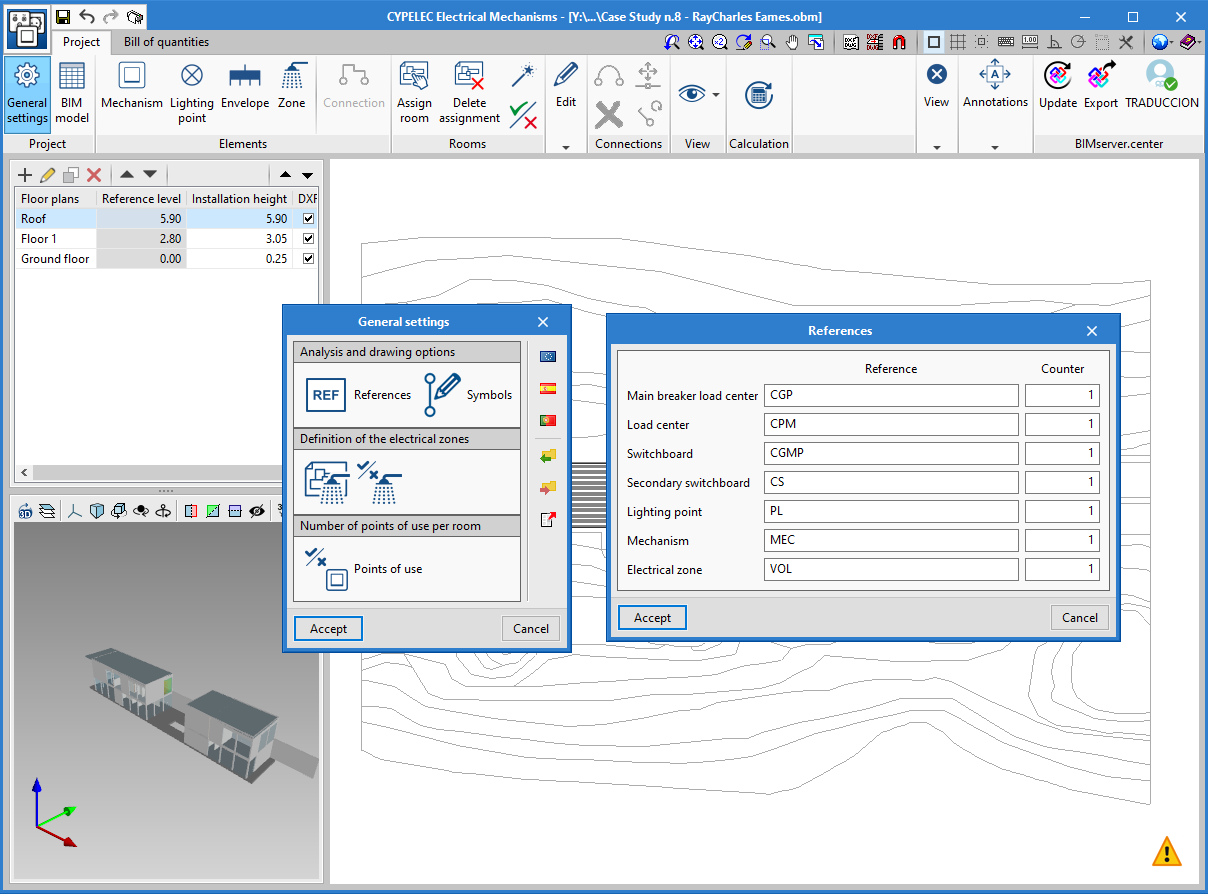
Task: Select the Mechanism element tool
Action: [x=132, y=85]
